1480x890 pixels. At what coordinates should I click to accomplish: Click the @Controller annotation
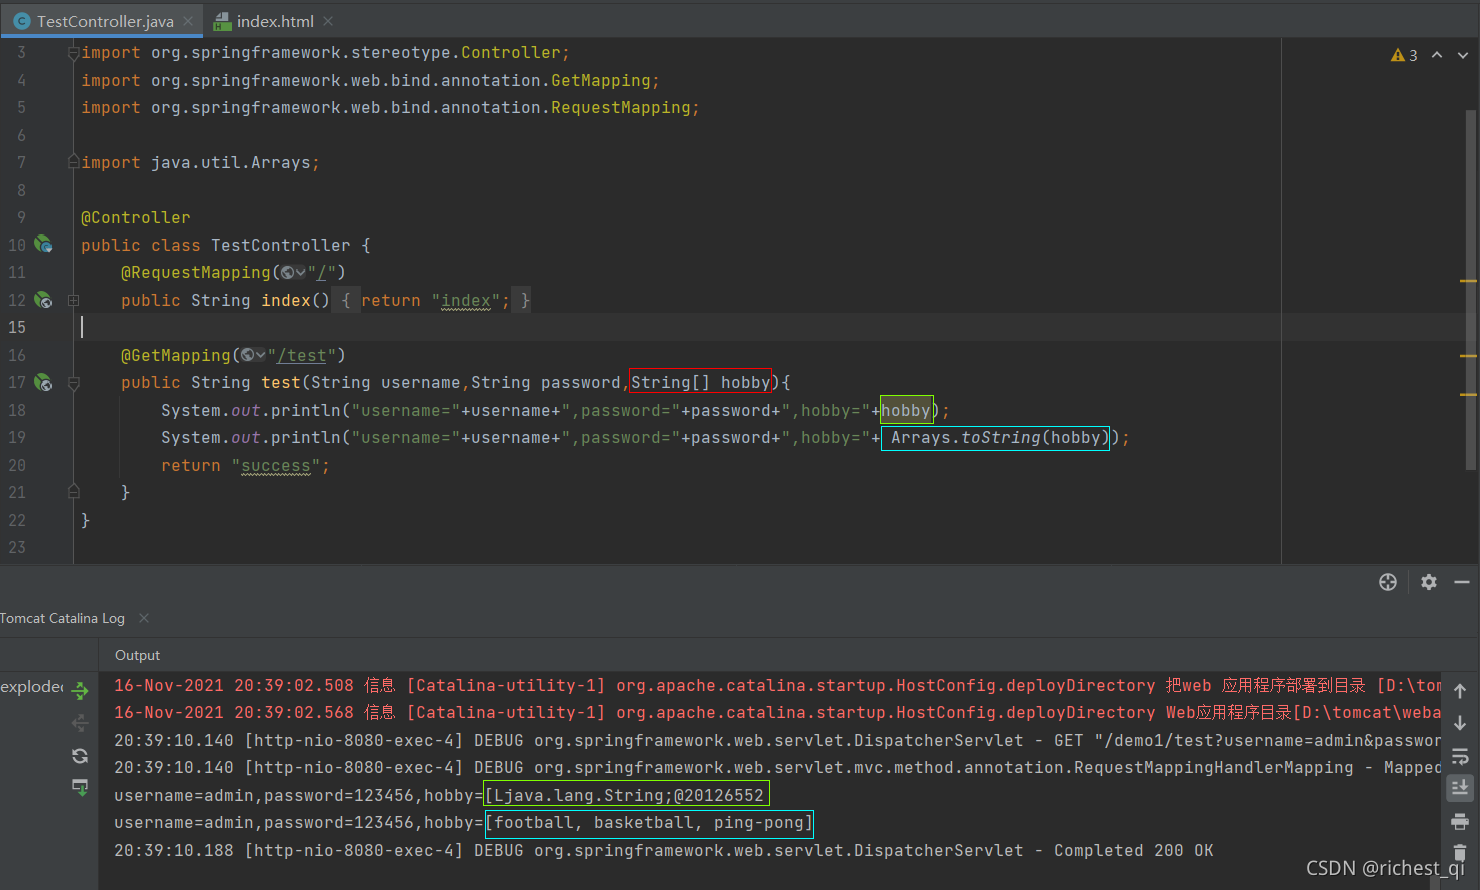135,217
